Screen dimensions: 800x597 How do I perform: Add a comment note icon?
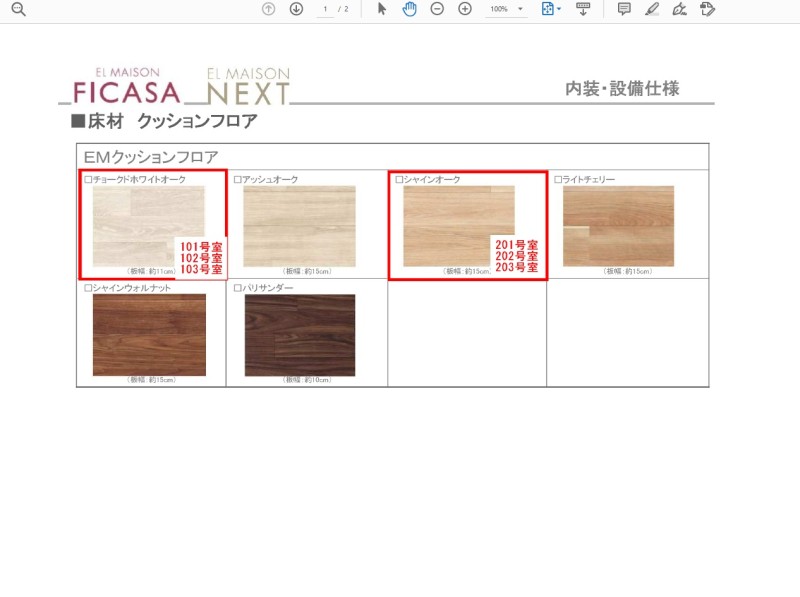click(x=623, y=9)
